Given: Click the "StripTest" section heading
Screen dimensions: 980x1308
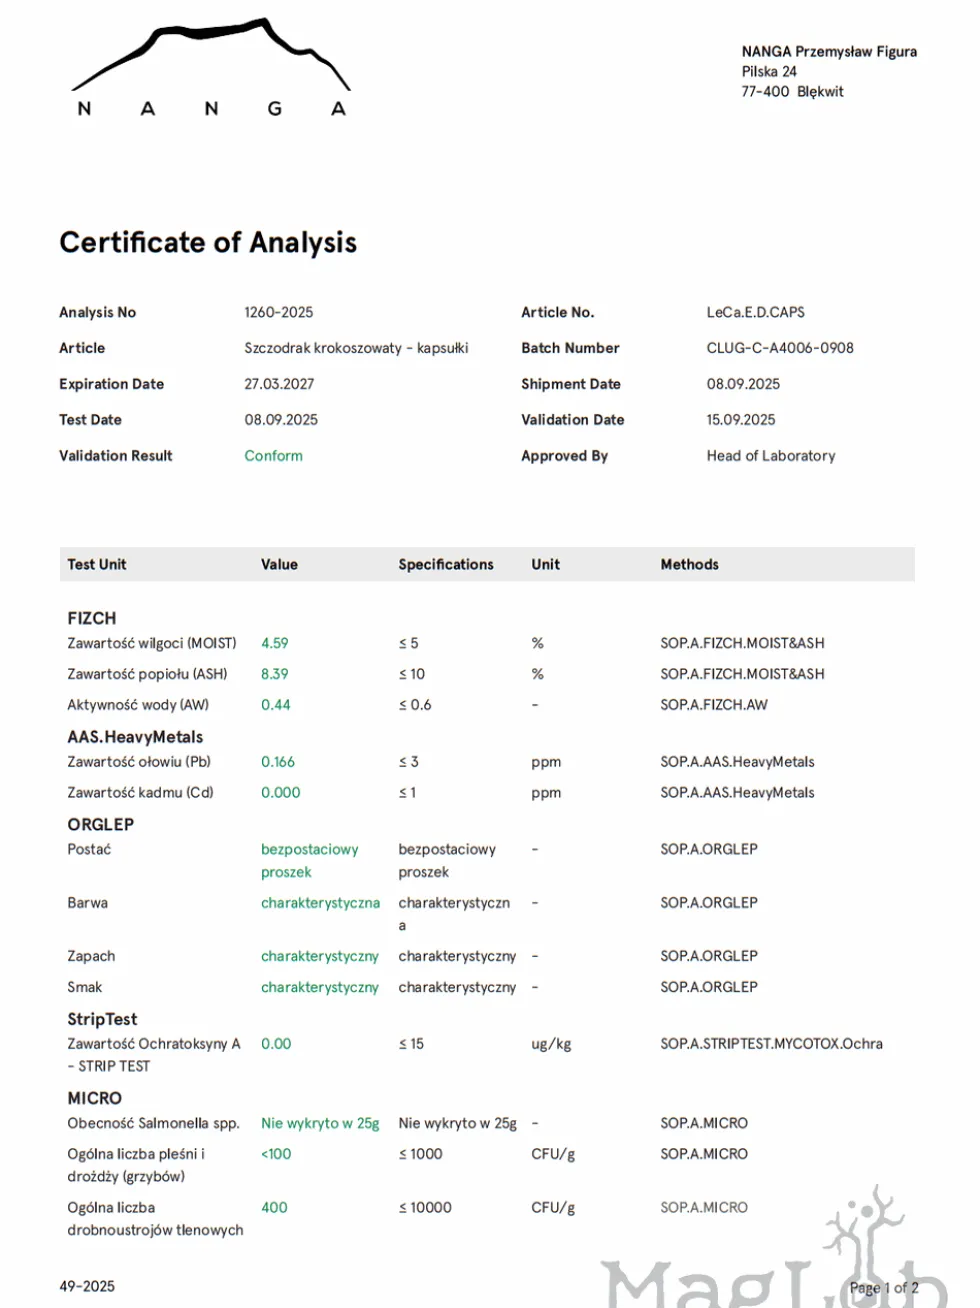Looking at the screenshot, I should point(102,1019).
